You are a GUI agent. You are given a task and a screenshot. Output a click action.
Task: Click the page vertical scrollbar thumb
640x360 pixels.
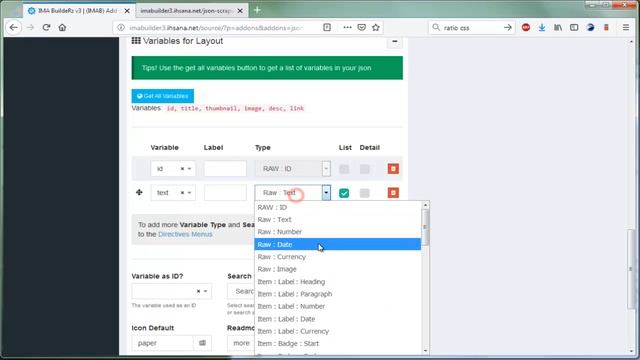pyautogui.click(x=631, y=269)
